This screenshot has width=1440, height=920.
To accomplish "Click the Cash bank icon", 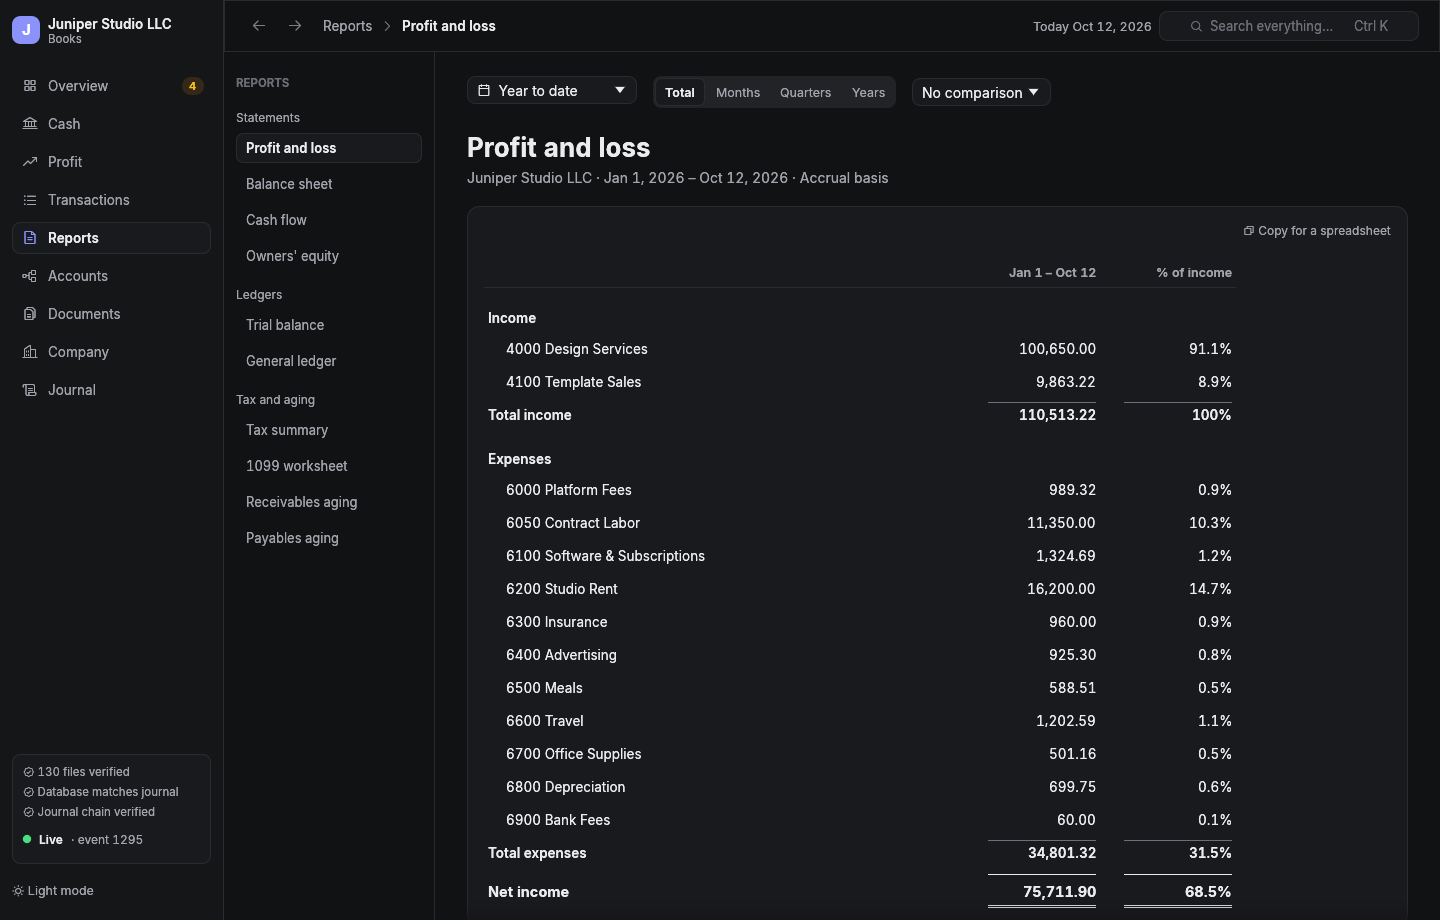I will 30,124.
